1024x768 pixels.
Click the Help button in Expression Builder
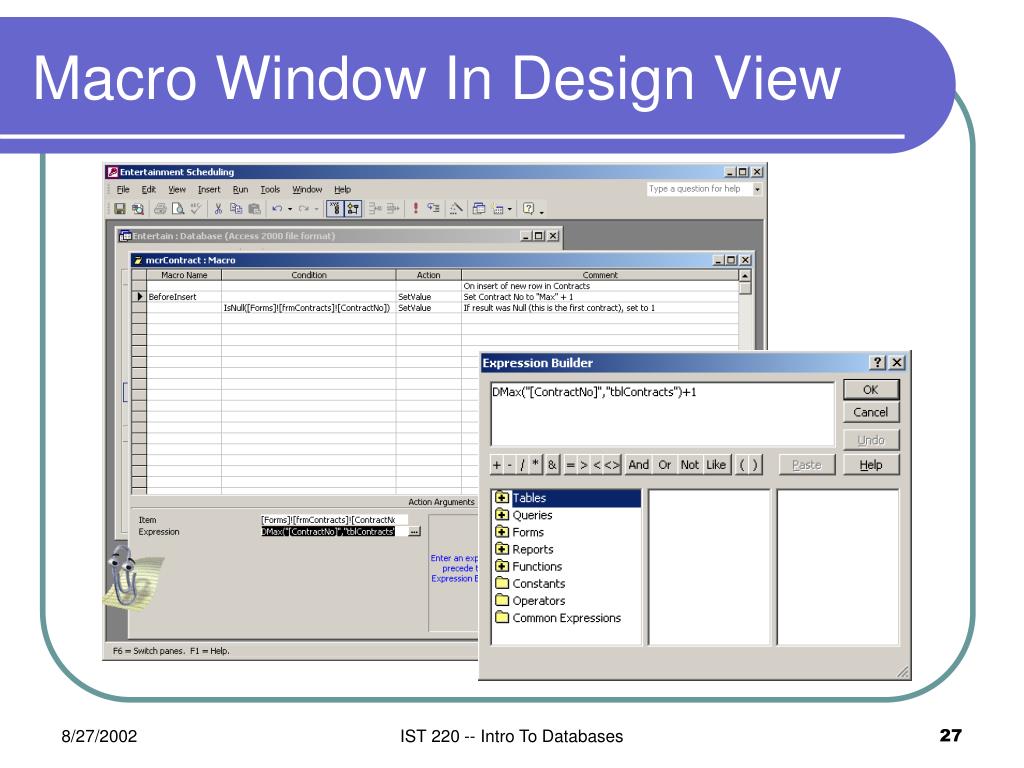871,465
